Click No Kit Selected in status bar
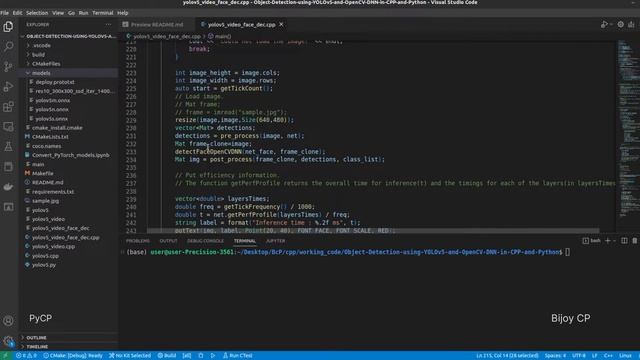The image size is (640, 360). (130, 356)
